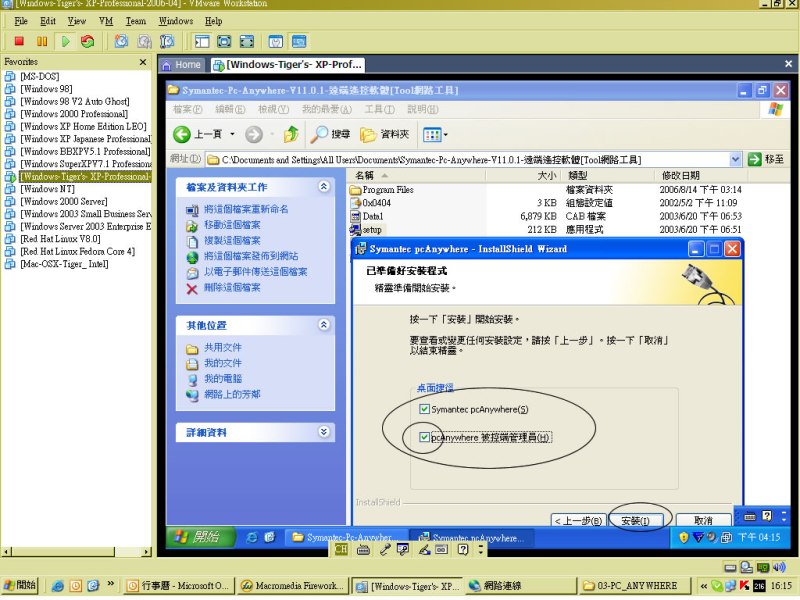
Task: Open 共用文件 under 其他位置
Action: pyautogui.click(x=223, y=347)
